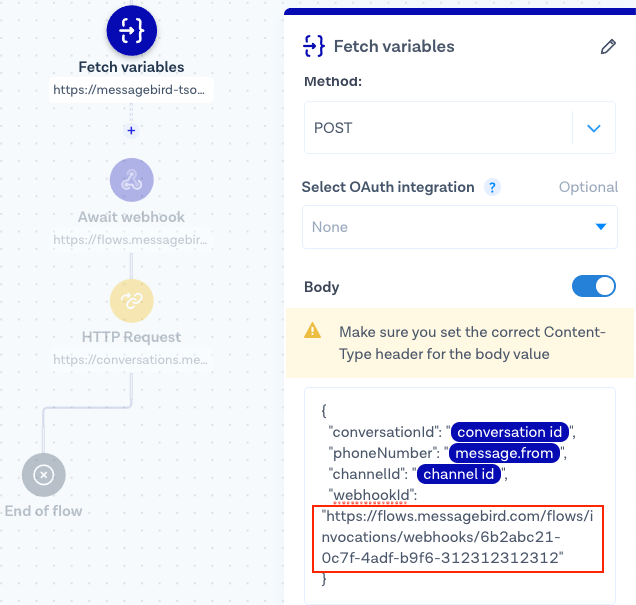This screenshot has width=636, height=605.
Task: Click the pencil icon to rename step
Action: coord(608,47)
